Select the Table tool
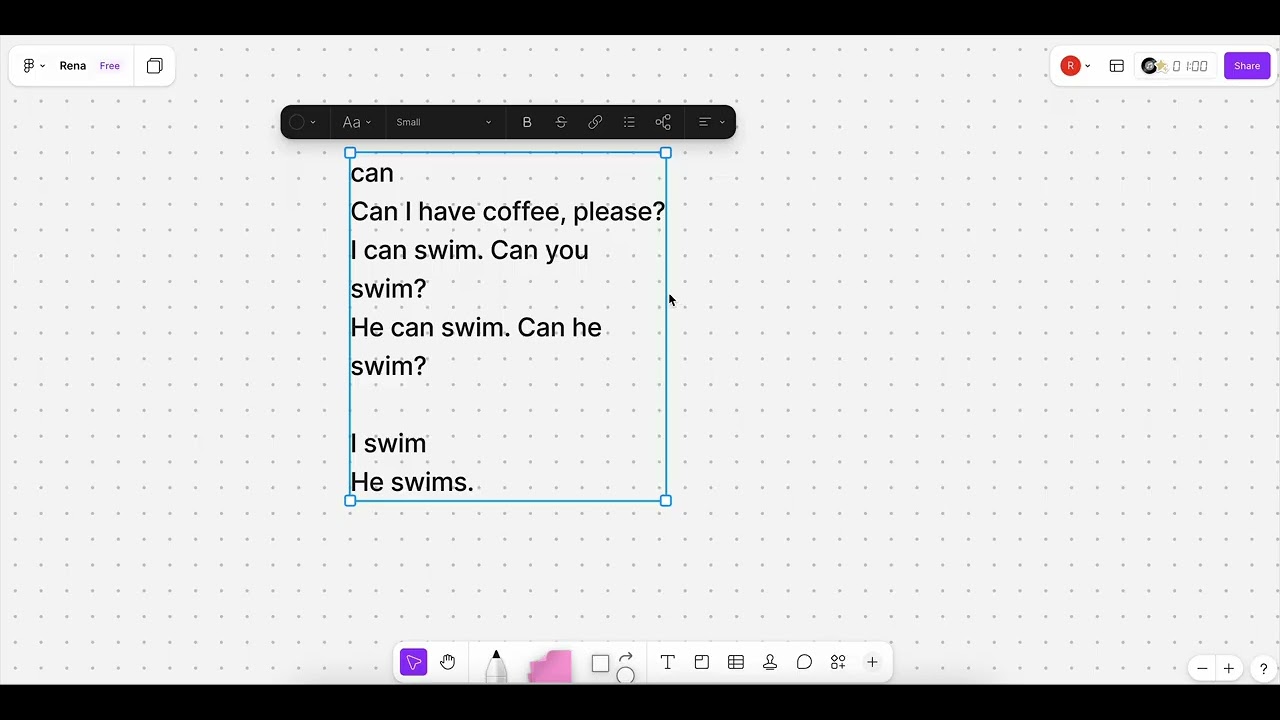Screen dimensions: 1280x720 coord(736,662)
